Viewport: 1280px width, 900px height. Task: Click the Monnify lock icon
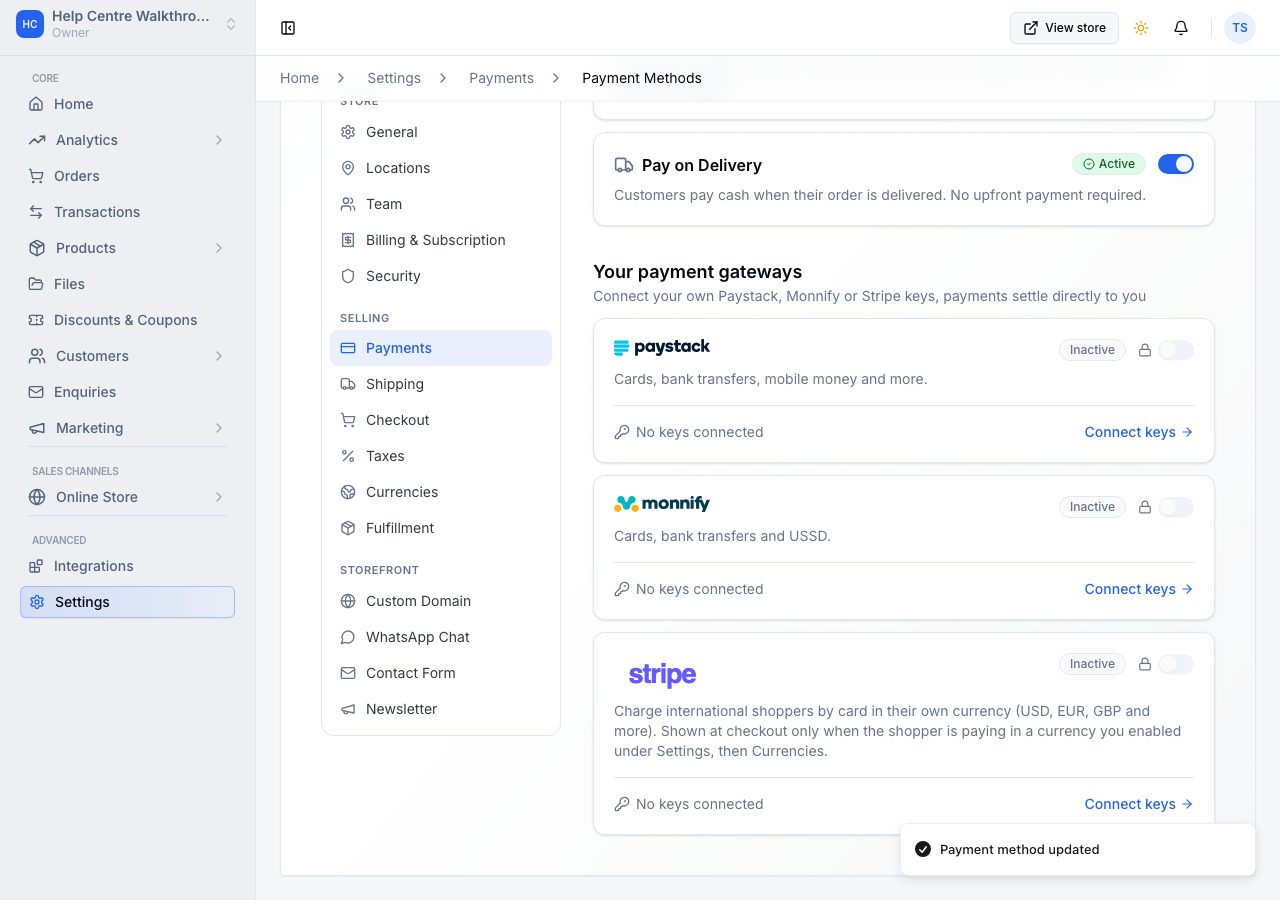(1145, 507)
